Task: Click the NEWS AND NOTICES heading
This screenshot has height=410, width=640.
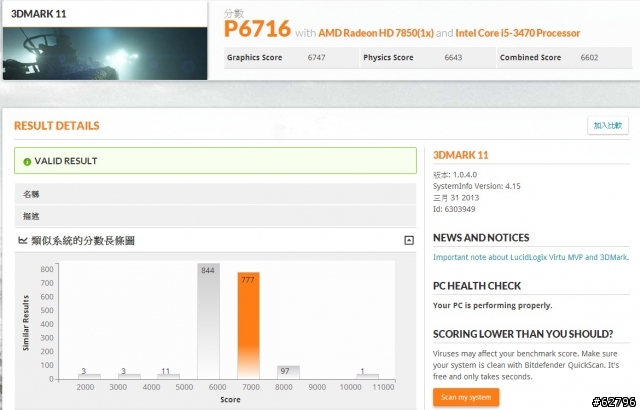Action: (x=481, y=238)
